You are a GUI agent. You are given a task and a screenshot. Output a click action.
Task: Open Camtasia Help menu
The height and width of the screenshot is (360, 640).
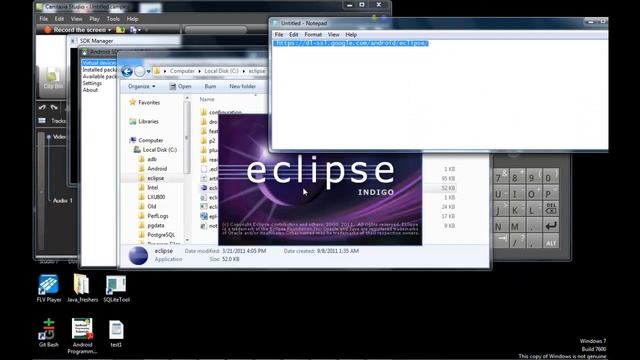click(132, 19)
